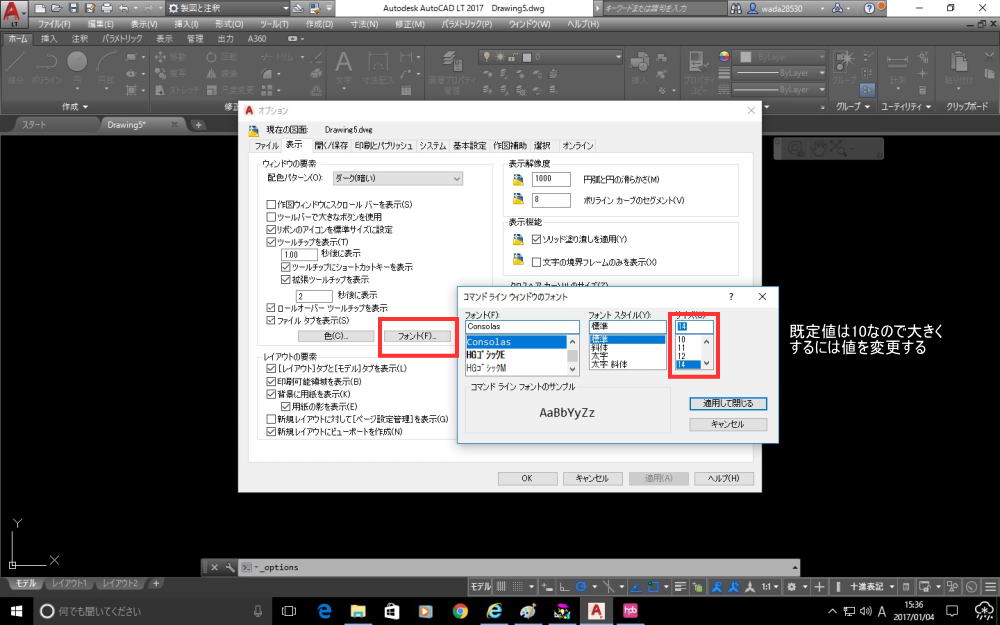Enable large buttons for toolbars checkbox
Viewport: 1000px width, 625px height.
271,217
